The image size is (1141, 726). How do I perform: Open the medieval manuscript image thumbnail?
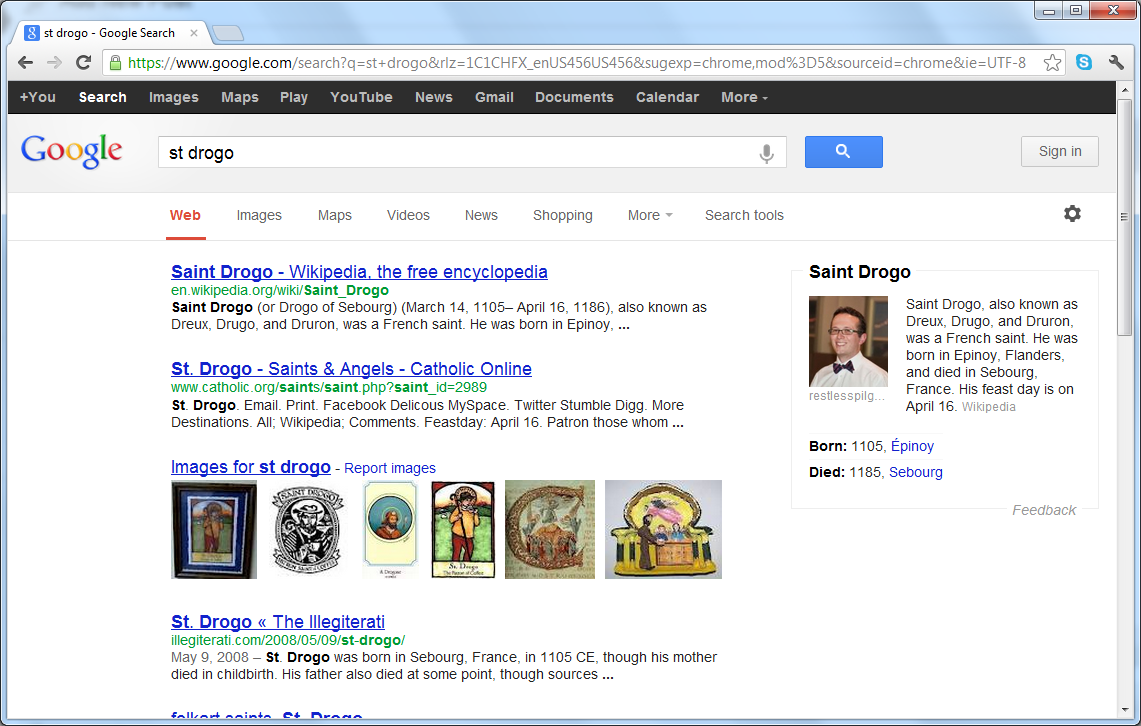[x=550, y=530]
